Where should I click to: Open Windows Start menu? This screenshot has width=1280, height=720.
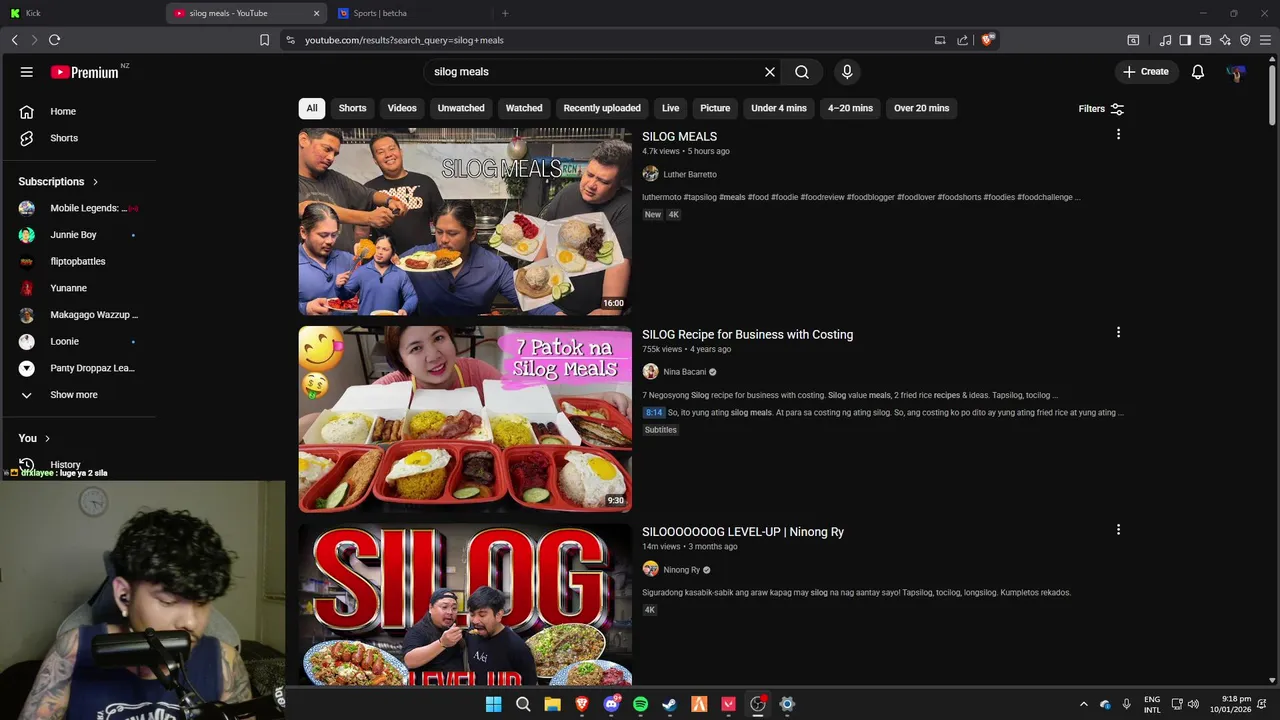(493, 704)
